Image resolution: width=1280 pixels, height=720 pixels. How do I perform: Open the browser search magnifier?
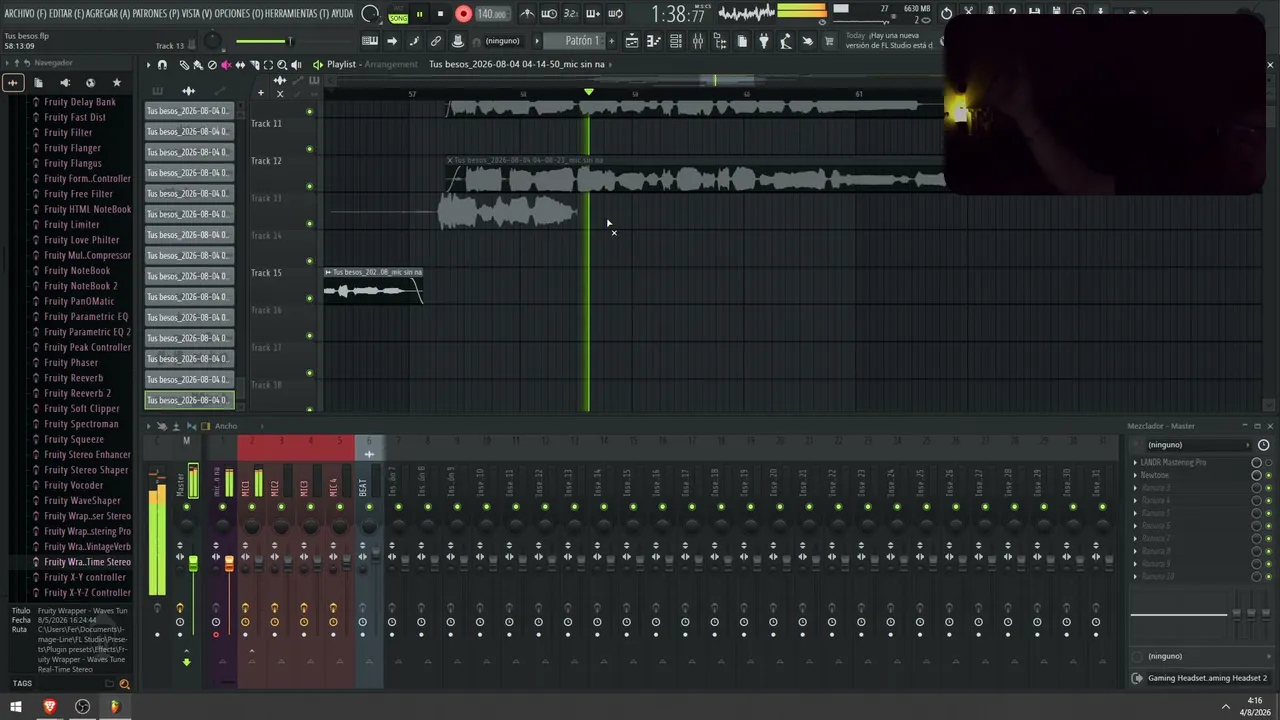(125, 685)
